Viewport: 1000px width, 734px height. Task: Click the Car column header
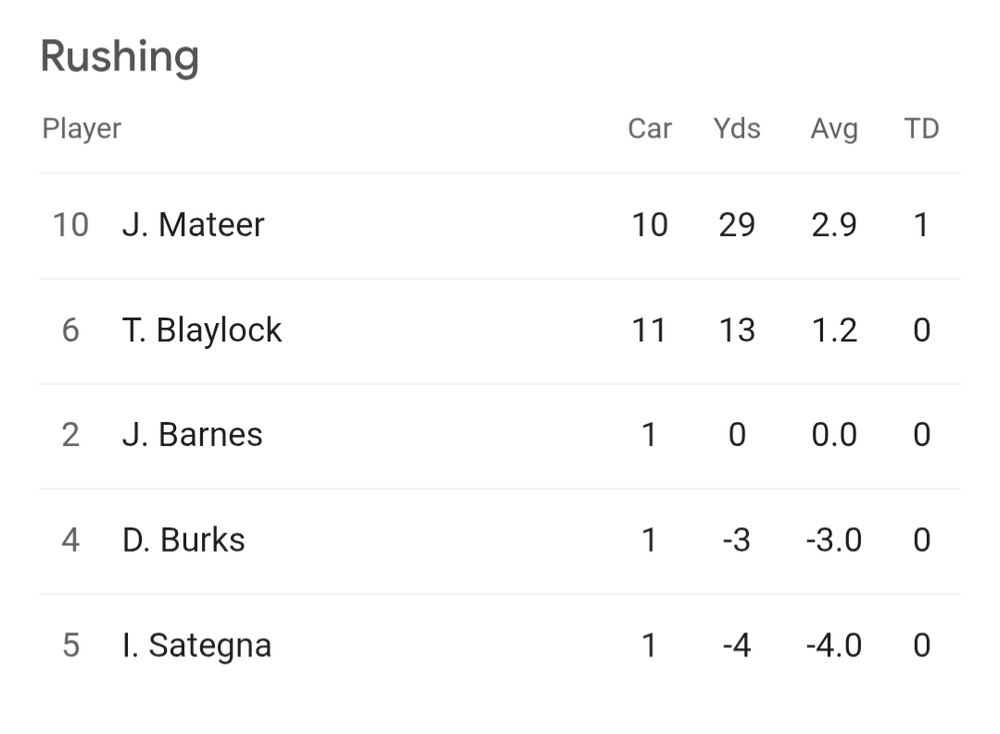(x=649, y=129)
